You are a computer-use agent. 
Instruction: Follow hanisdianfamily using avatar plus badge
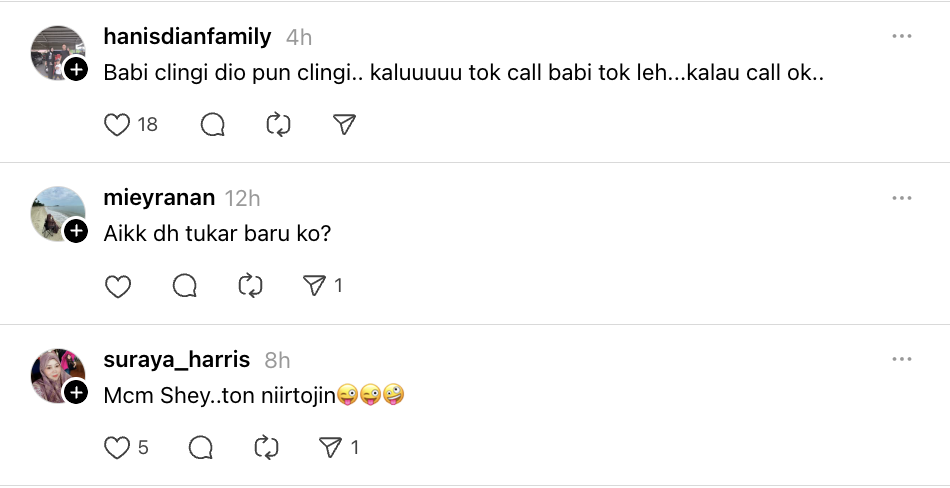pos(76,70)
